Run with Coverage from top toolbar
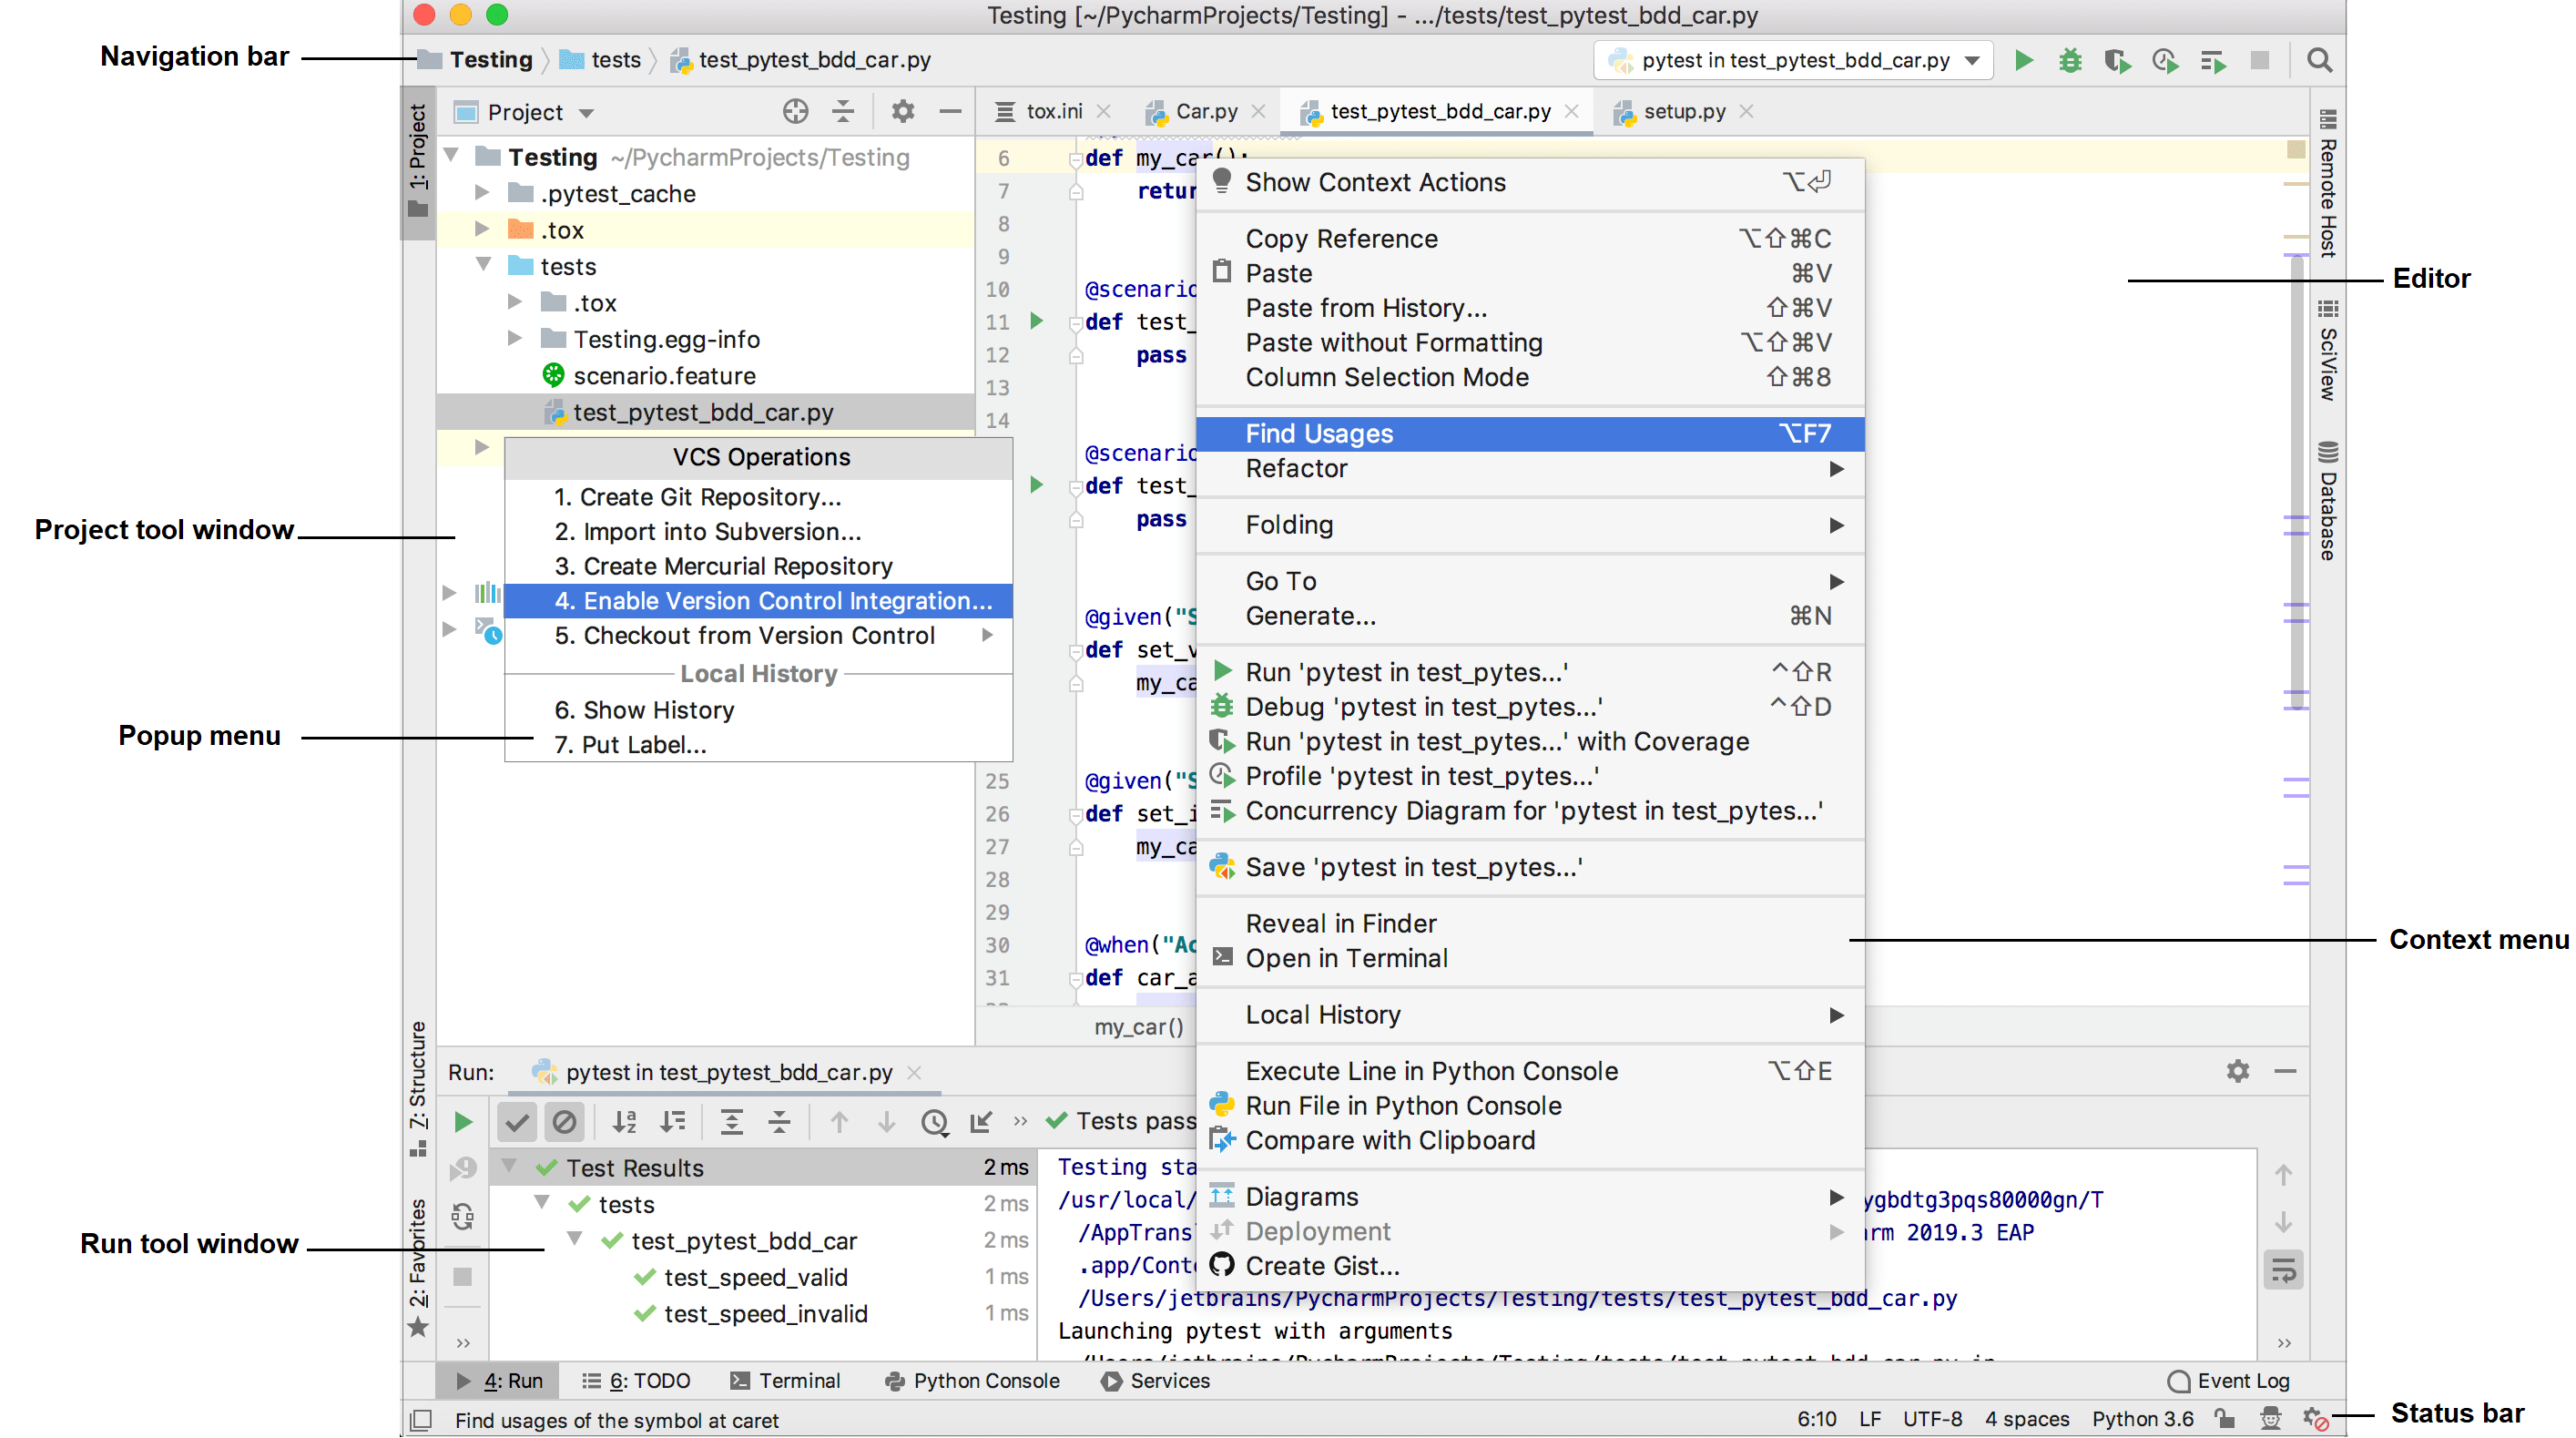Image resolution: width=2576 pixels, height=1438 pixels. pos(2117,60)
